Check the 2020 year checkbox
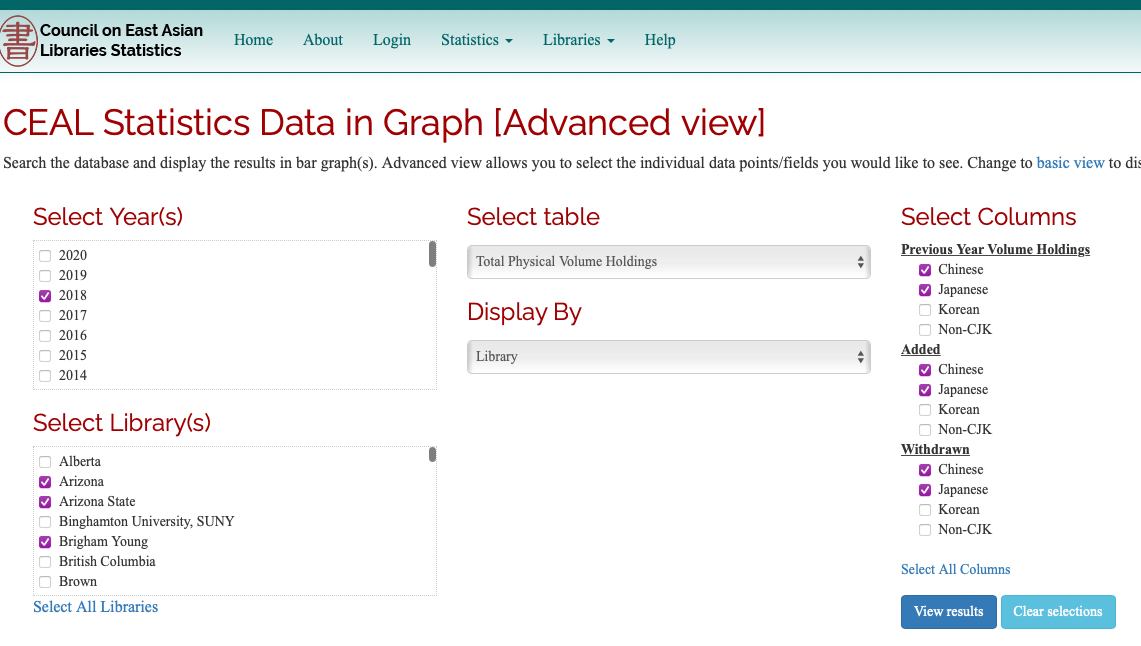Image resolution: width=1141 pixels, height=646 pixels. (45, 256)
